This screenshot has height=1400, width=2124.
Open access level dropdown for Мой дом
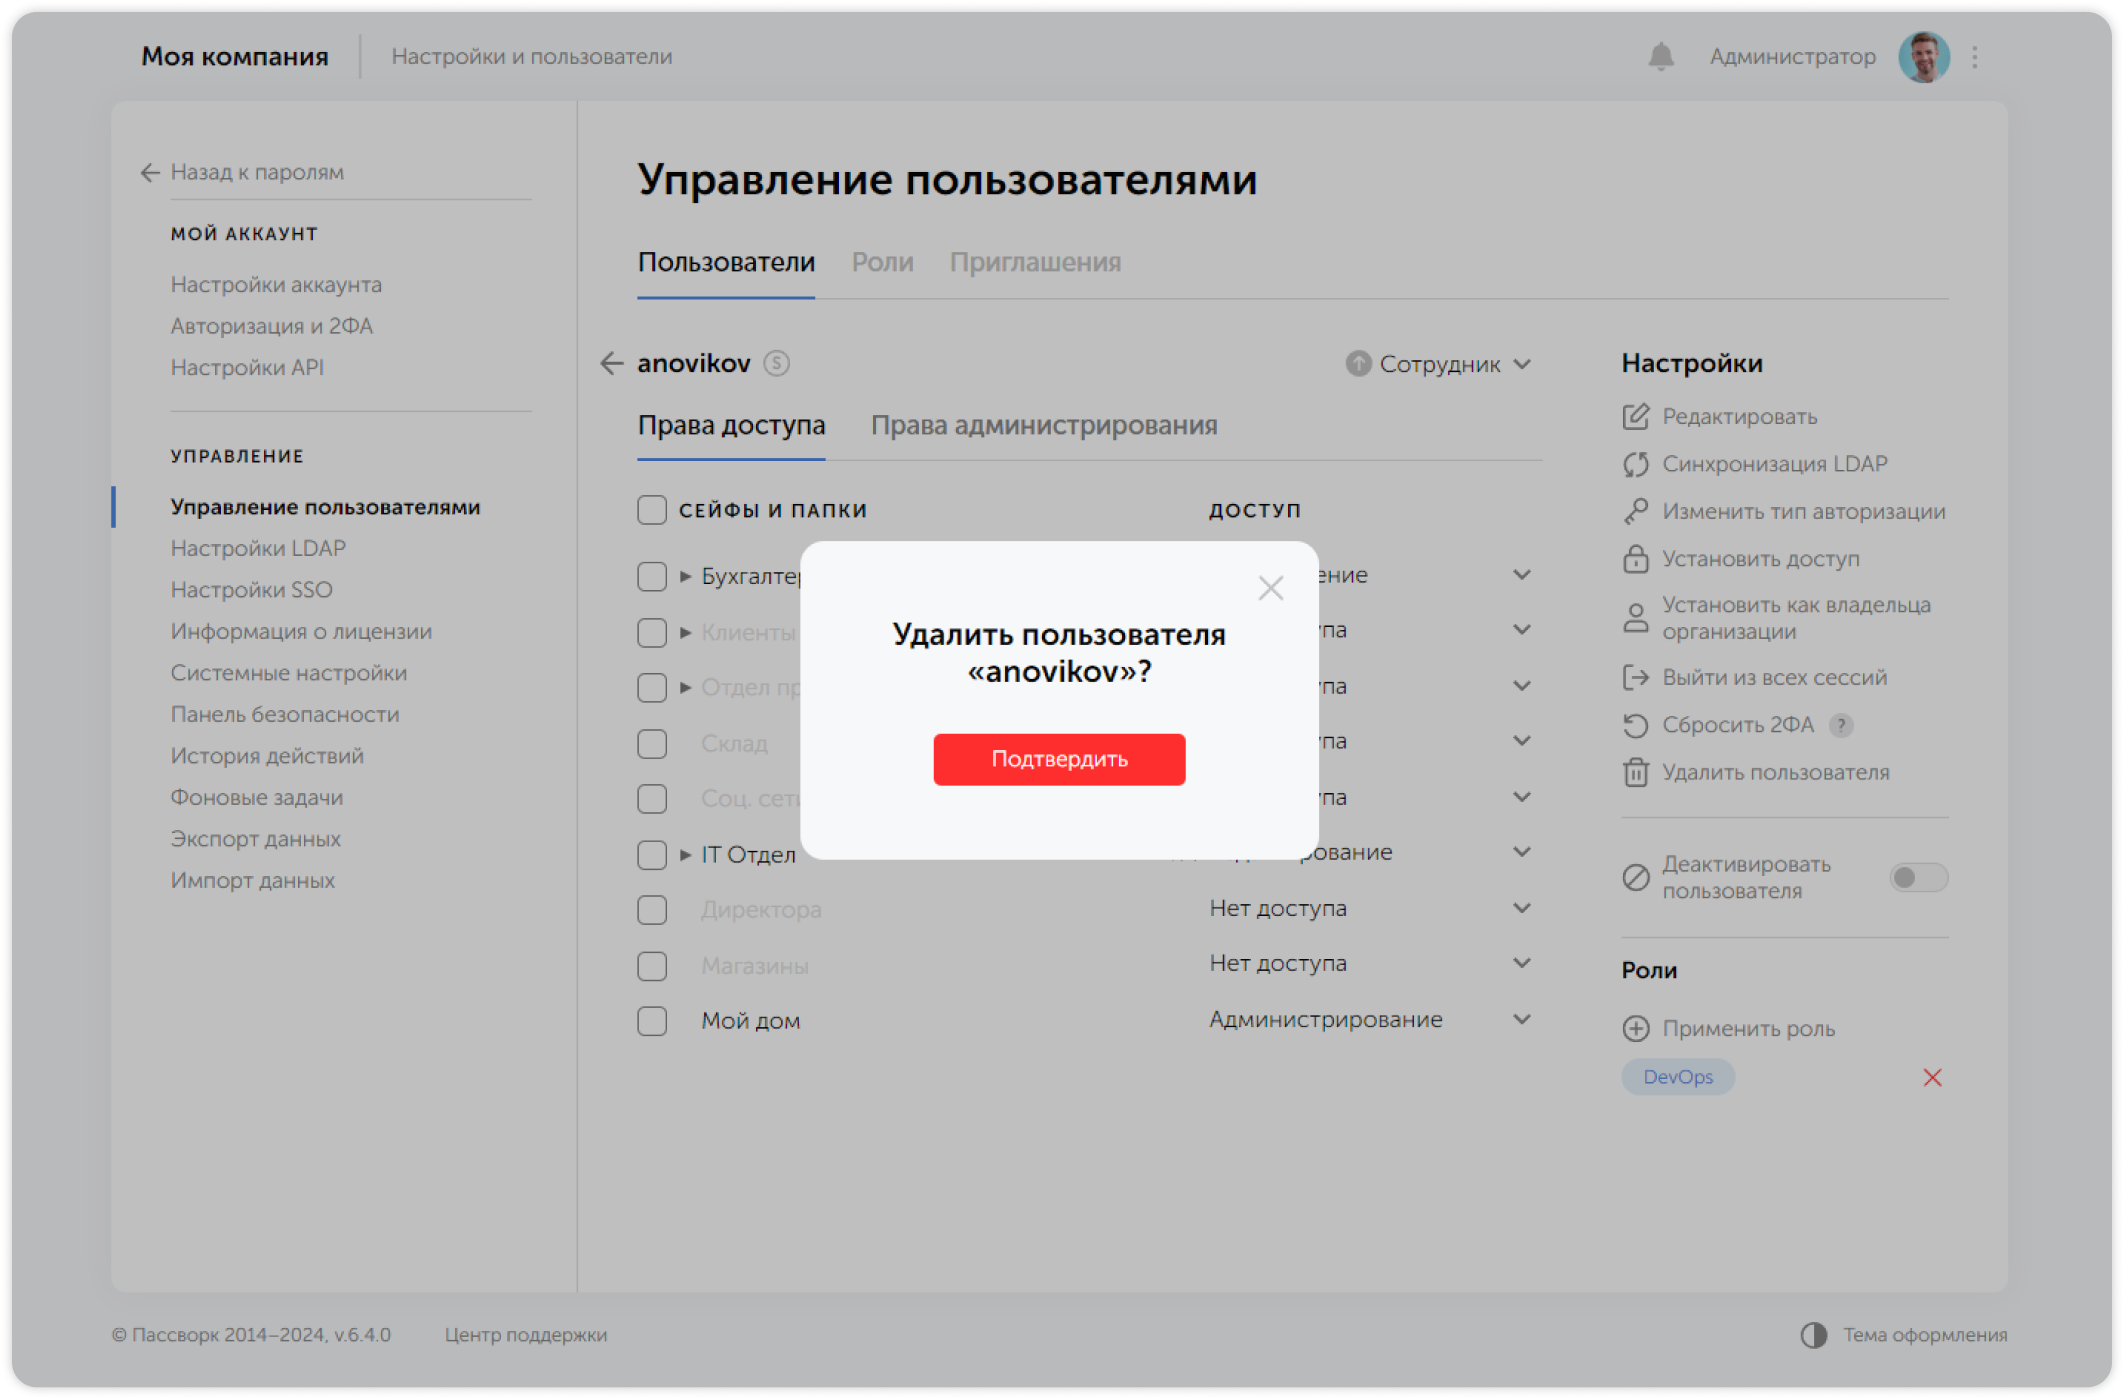click(x=1522, y=1019)
